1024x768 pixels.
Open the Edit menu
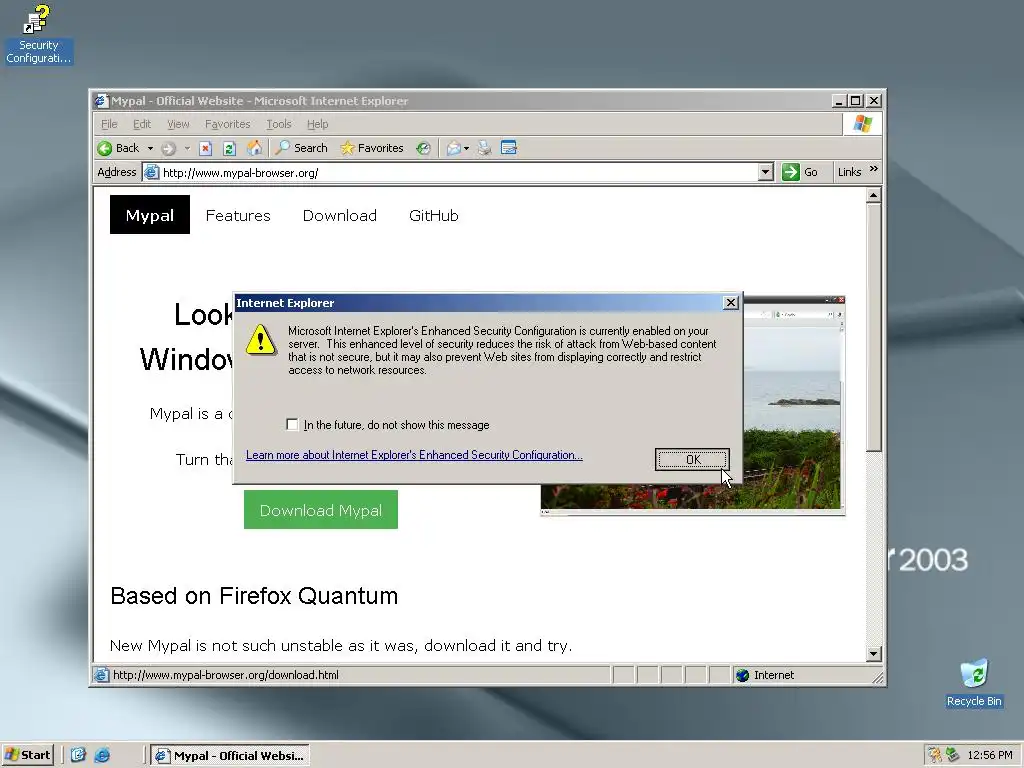(142, 124)
